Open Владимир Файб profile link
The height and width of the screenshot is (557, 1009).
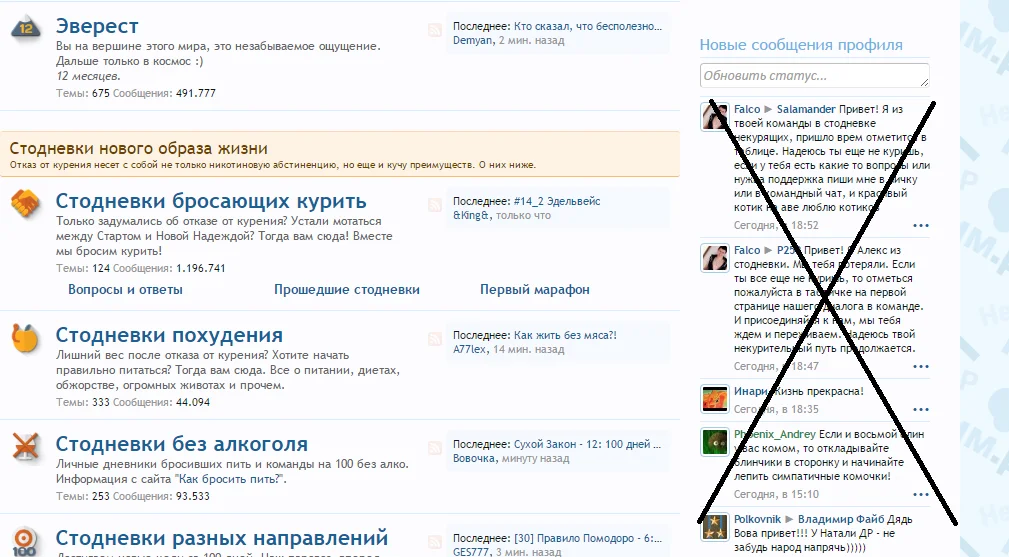tap(841, 519)
